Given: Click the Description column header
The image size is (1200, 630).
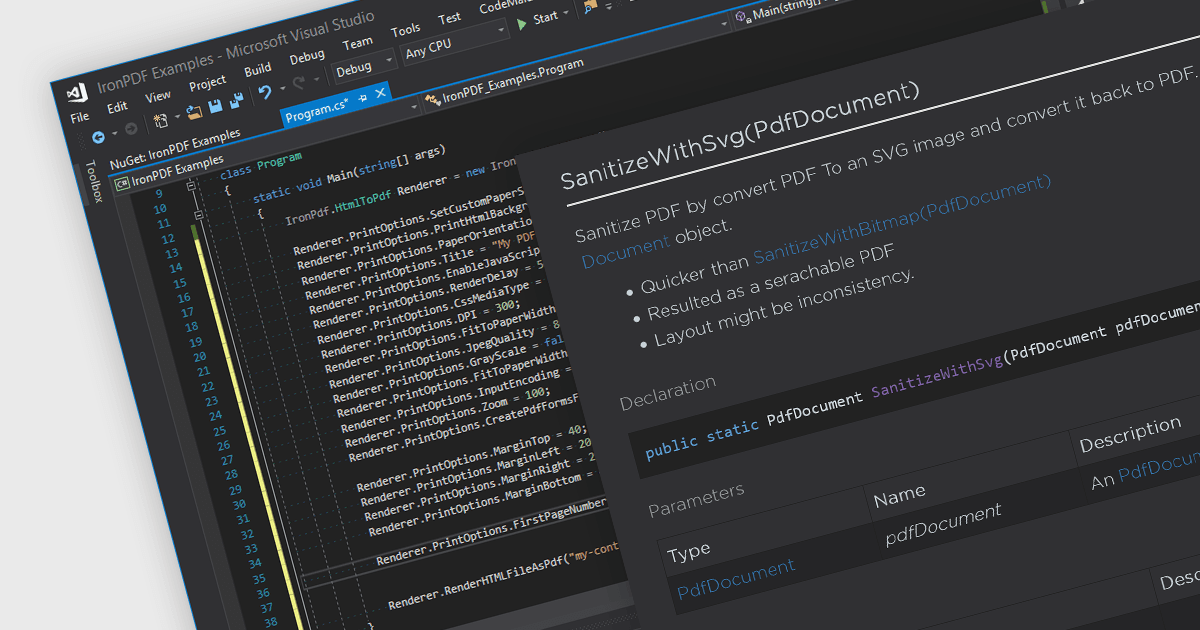Looking at the screenshot, I should pos(1130,436).
